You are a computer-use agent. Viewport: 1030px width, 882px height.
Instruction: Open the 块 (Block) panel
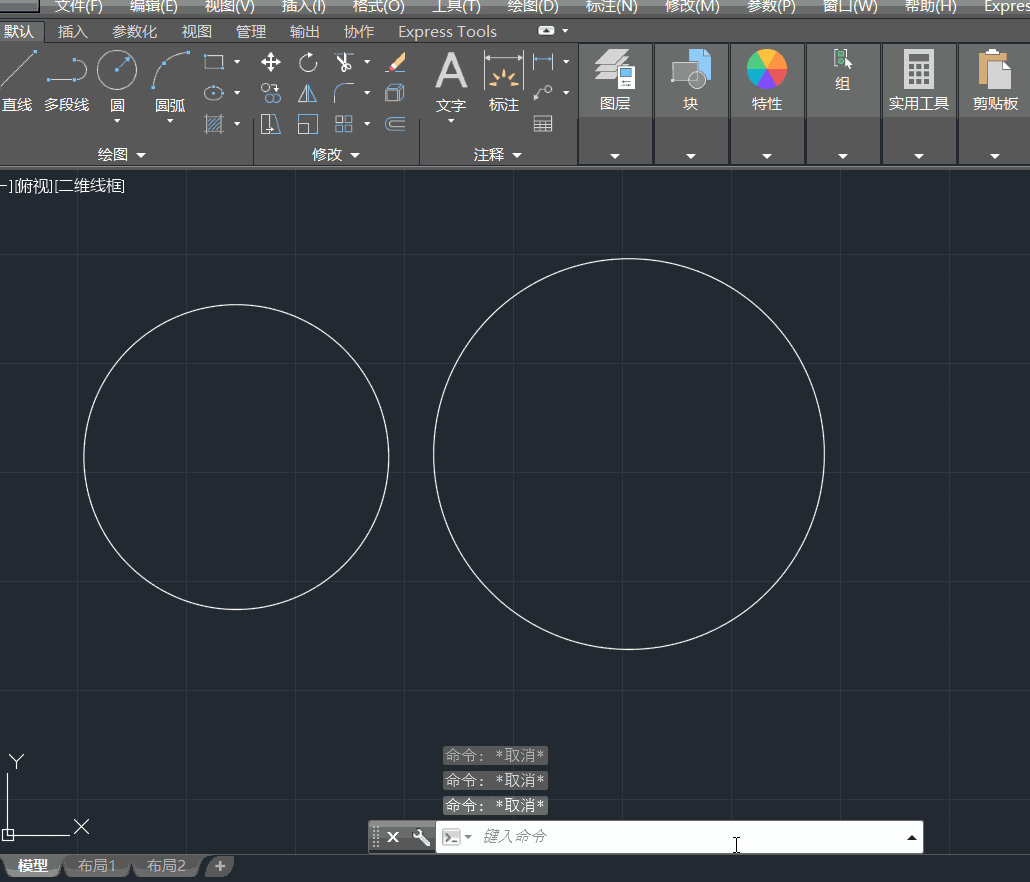691,81
